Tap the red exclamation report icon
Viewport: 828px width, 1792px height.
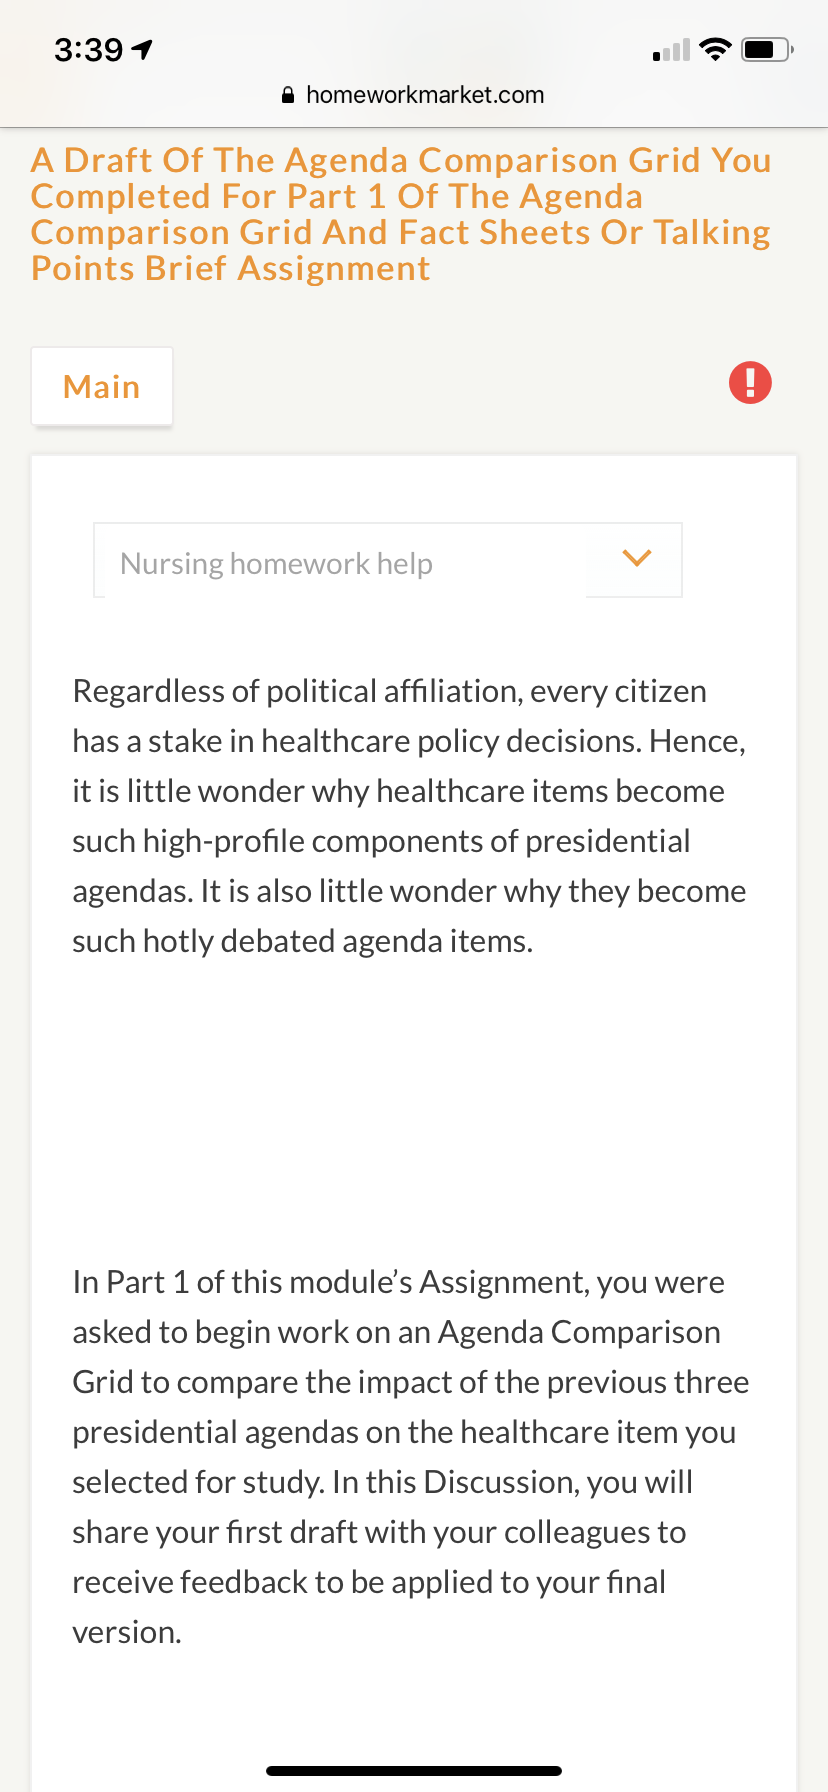click(750, 382)
